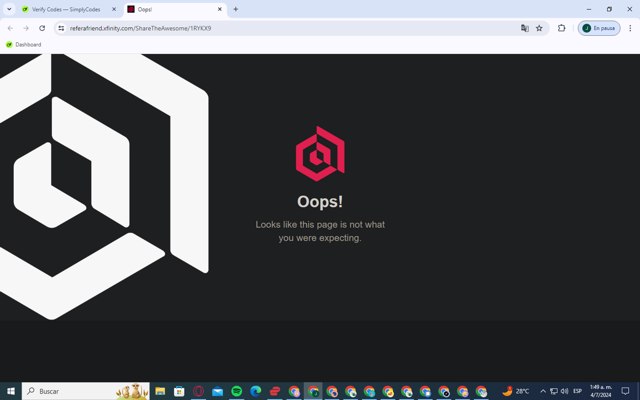Open the Dashboard bookmark
The image size is (640, 400).
[24, 44]
